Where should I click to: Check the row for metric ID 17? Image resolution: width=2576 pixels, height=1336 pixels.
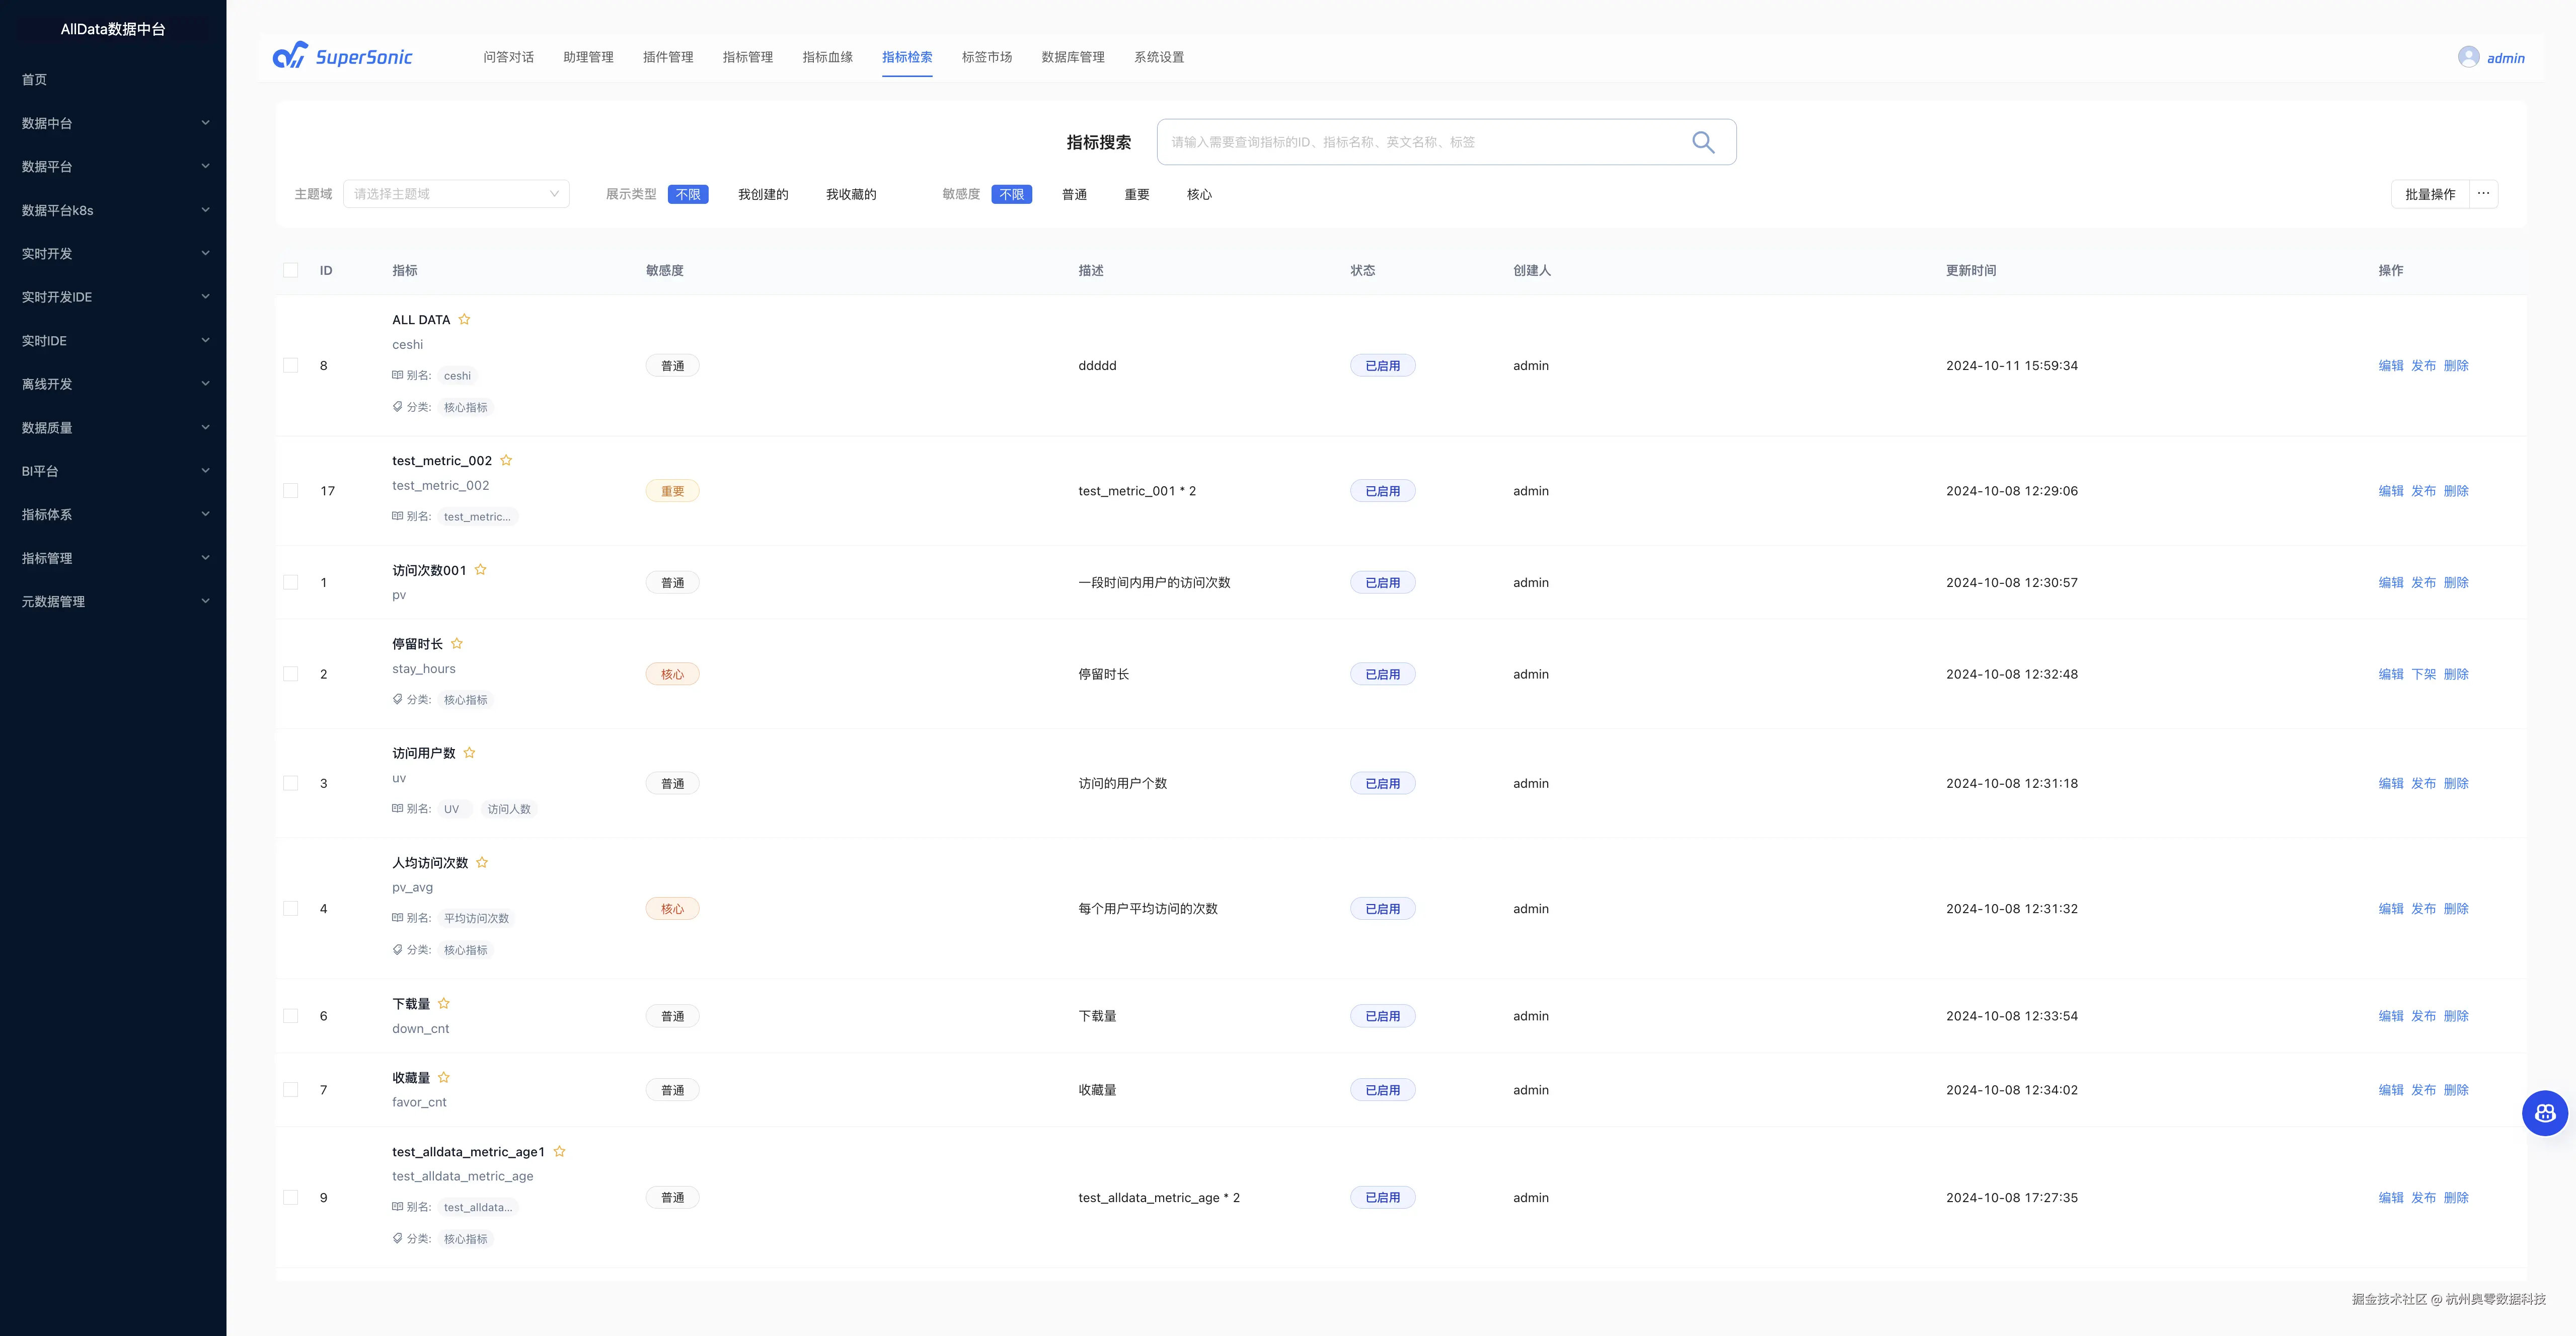(x=291, y=491)
